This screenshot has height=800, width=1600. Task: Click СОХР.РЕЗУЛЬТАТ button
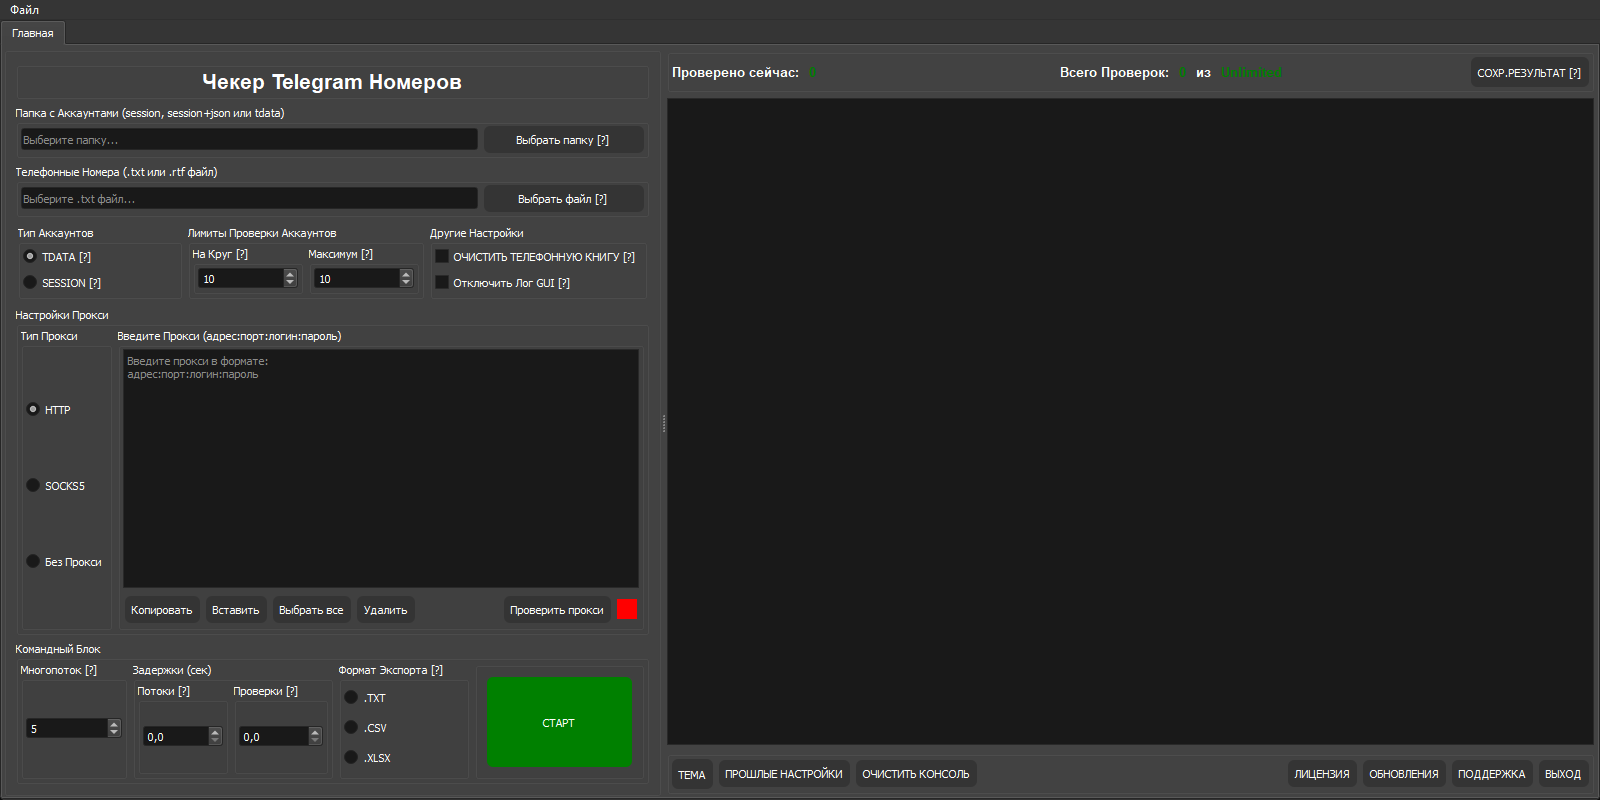point(1529,73)
